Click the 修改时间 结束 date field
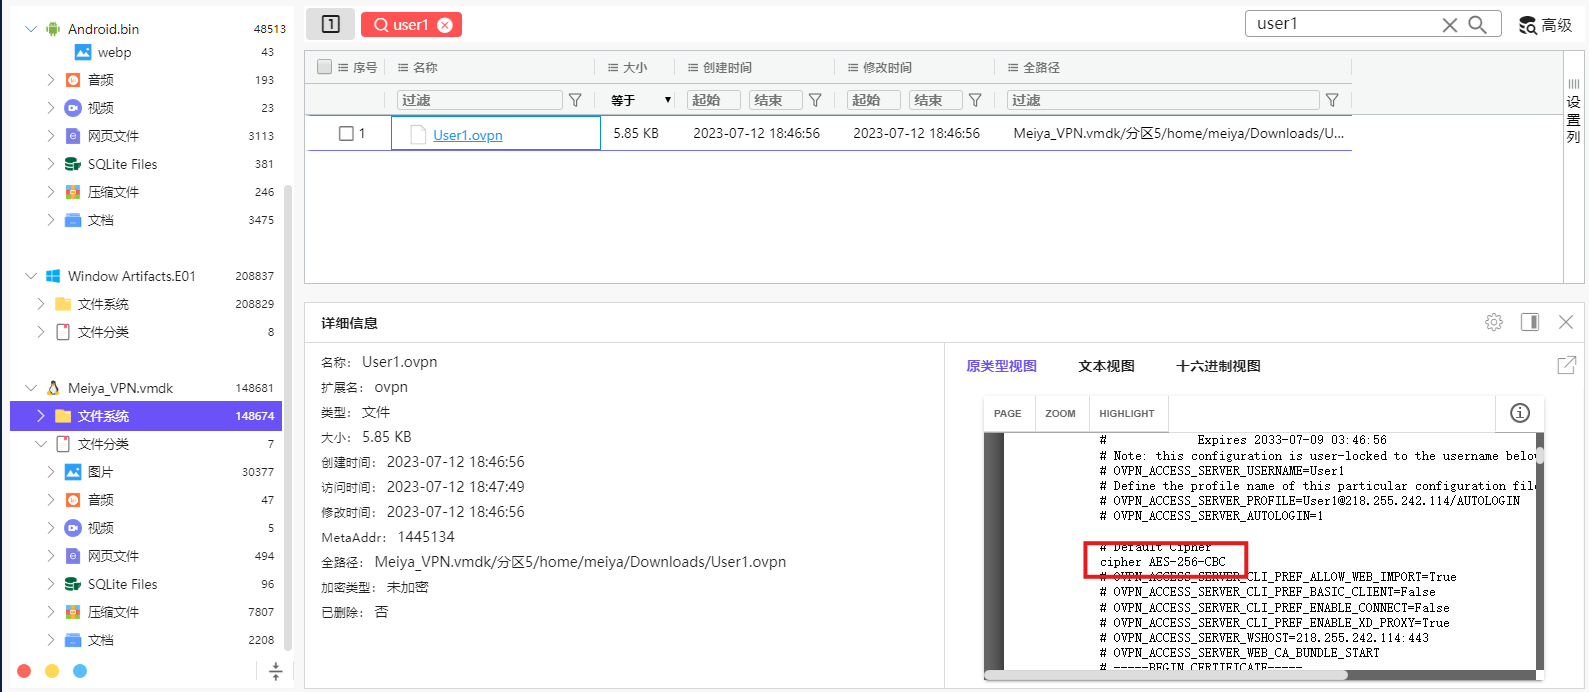Viewport: 1589px width, 692px height. [x=936, y=100]
